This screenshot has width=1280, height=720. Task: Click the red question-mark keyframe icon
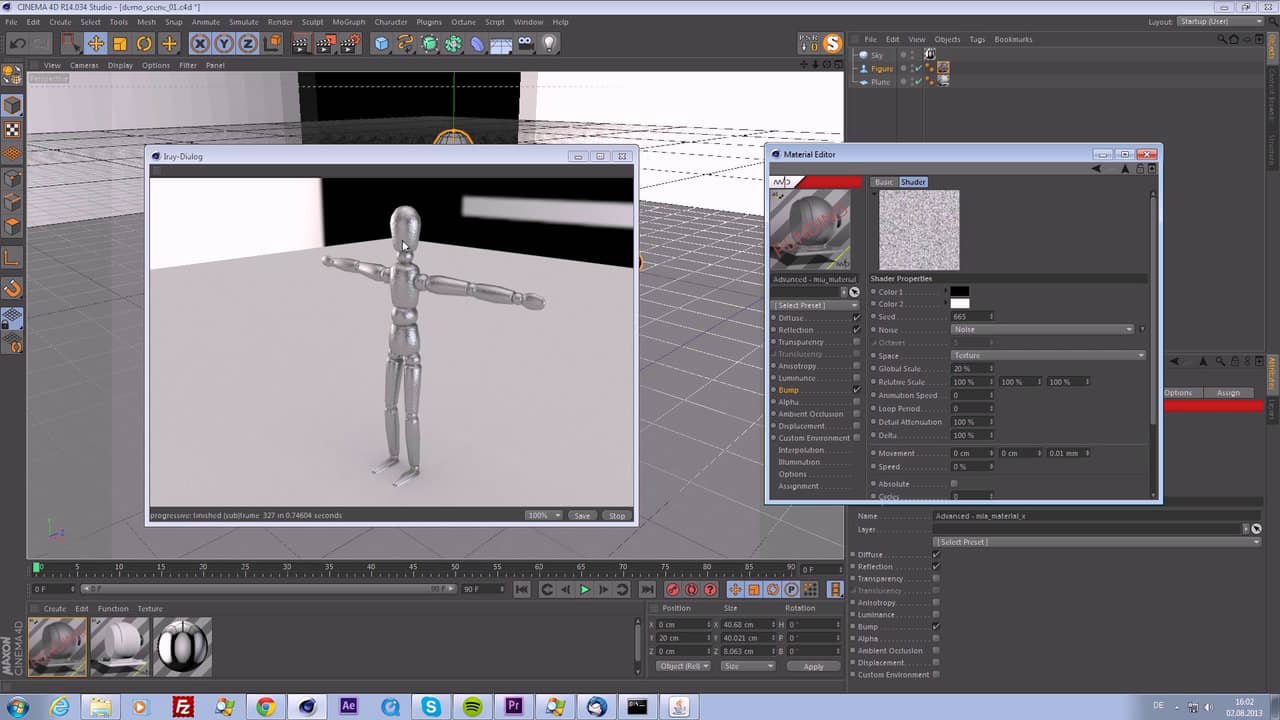(x=710, y=590)
